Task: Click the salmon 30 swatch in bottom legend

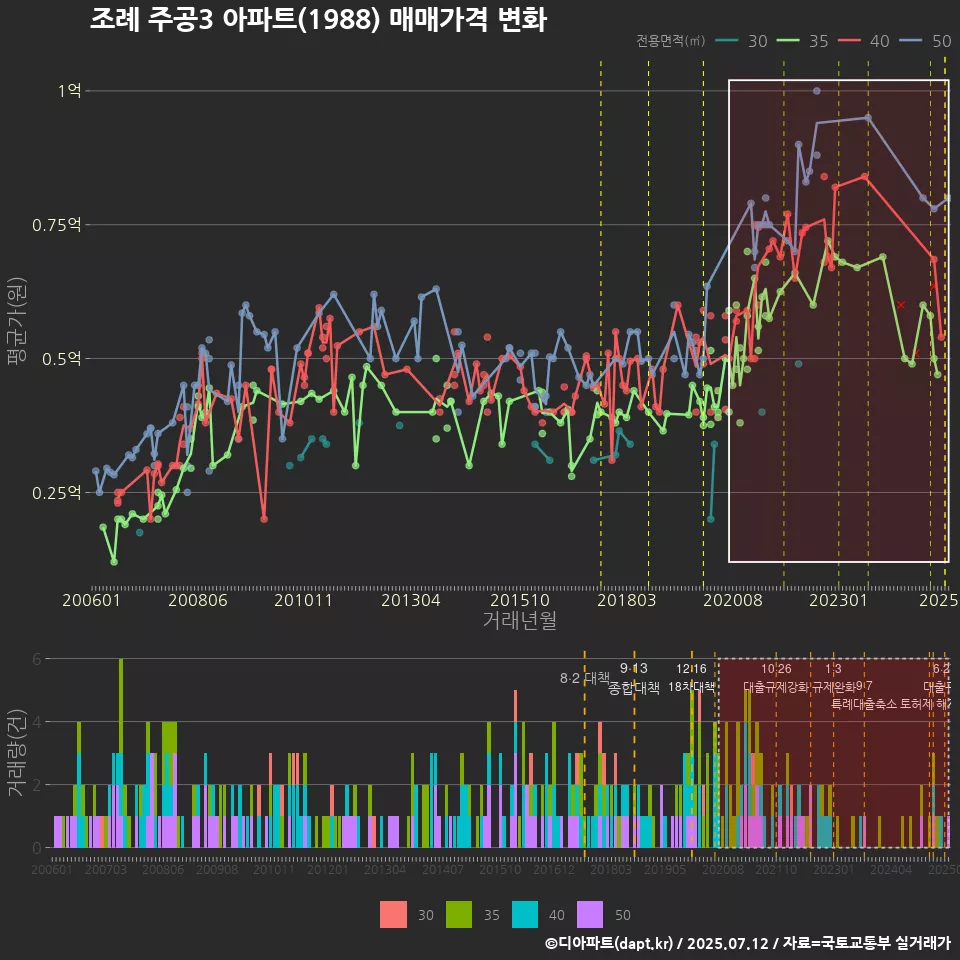Action: tap(393, 914)
